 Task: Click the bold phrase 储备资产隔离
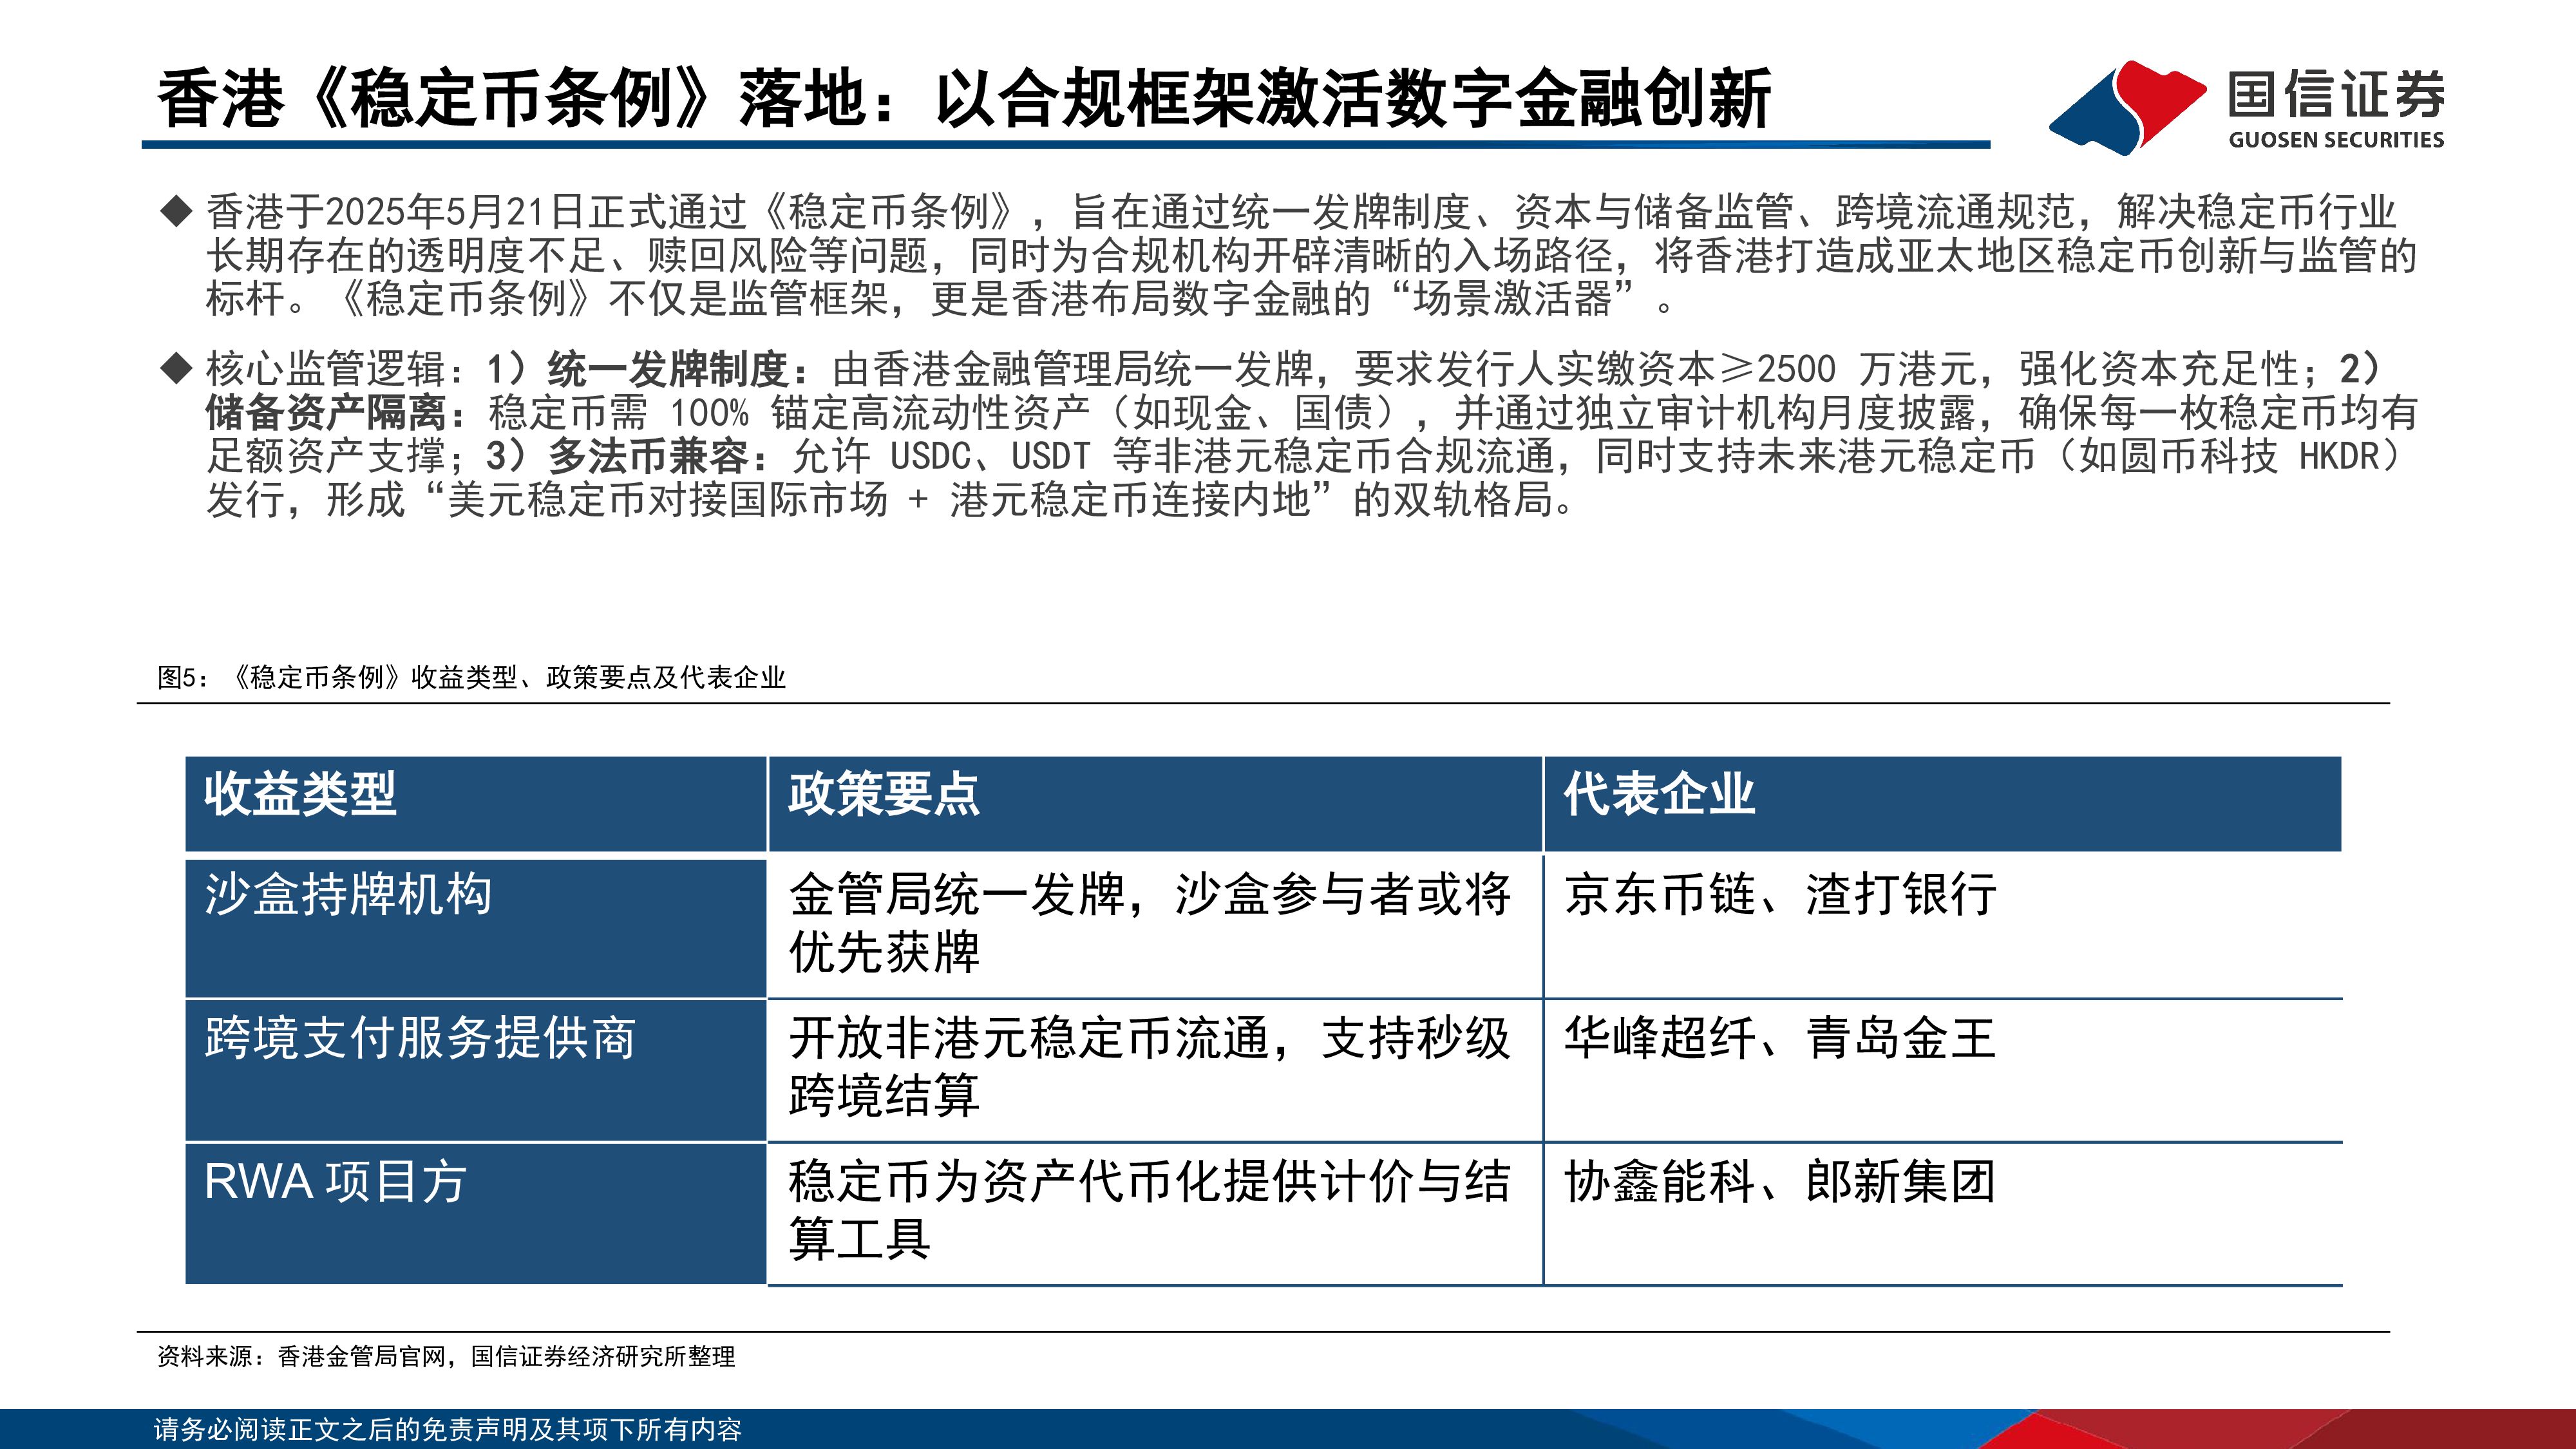pos(326,412)
